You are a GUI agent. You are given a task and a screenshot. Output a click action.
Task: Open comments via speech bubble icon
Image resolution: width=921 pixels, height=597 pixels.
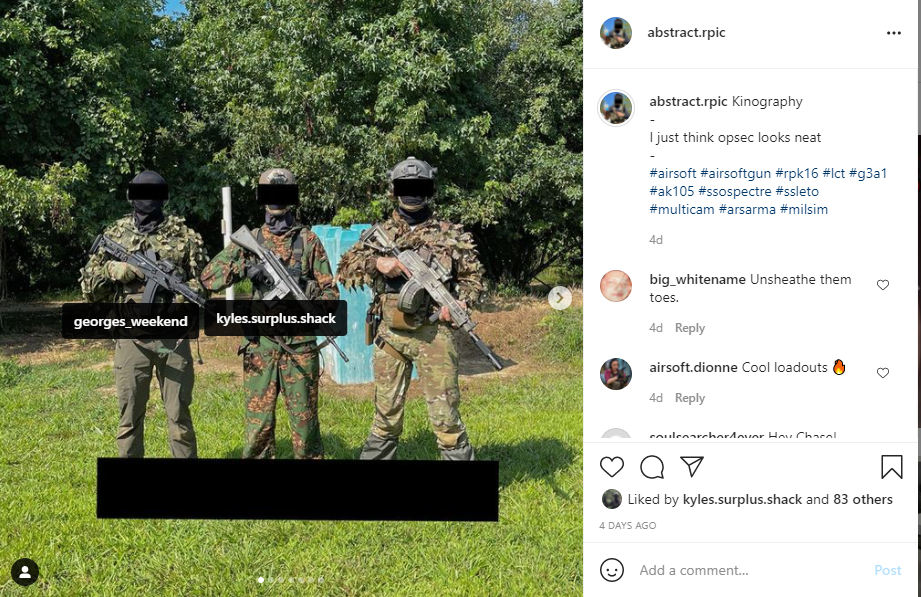point(652,467)
